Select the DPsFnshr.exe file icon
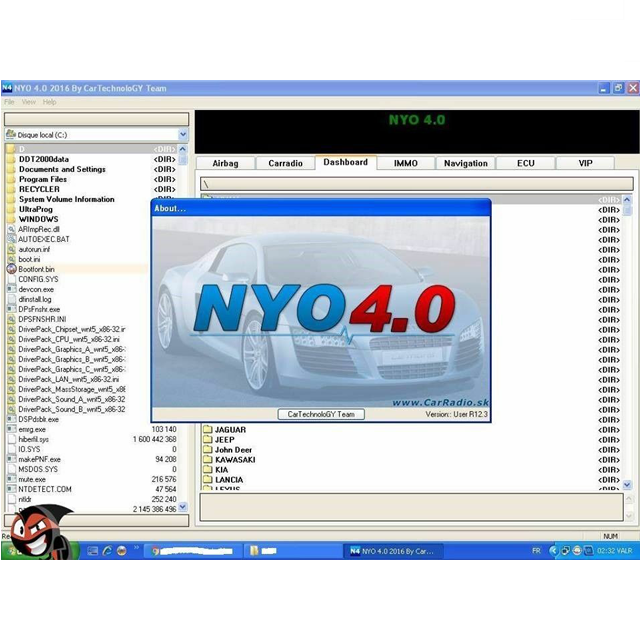Screen dimensions: 640x640 tap(11, 309)
